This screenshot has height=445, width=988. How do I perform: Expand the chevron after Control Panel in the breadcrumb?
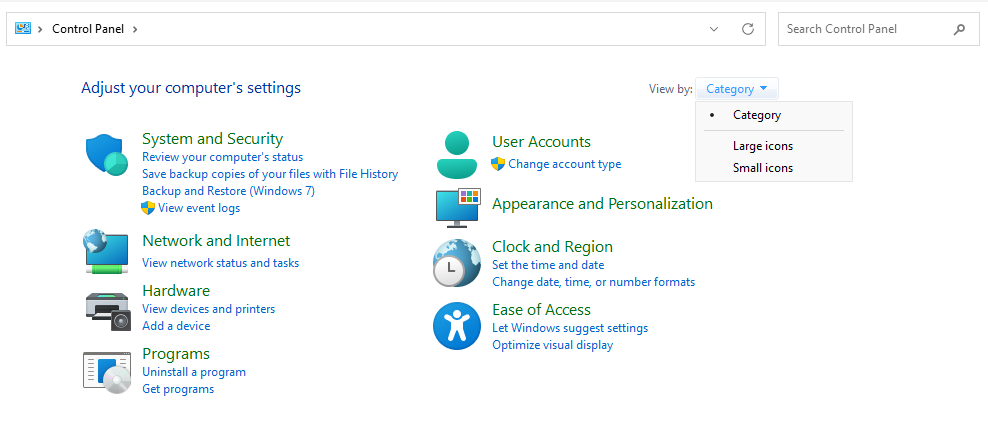click(135, 29)
